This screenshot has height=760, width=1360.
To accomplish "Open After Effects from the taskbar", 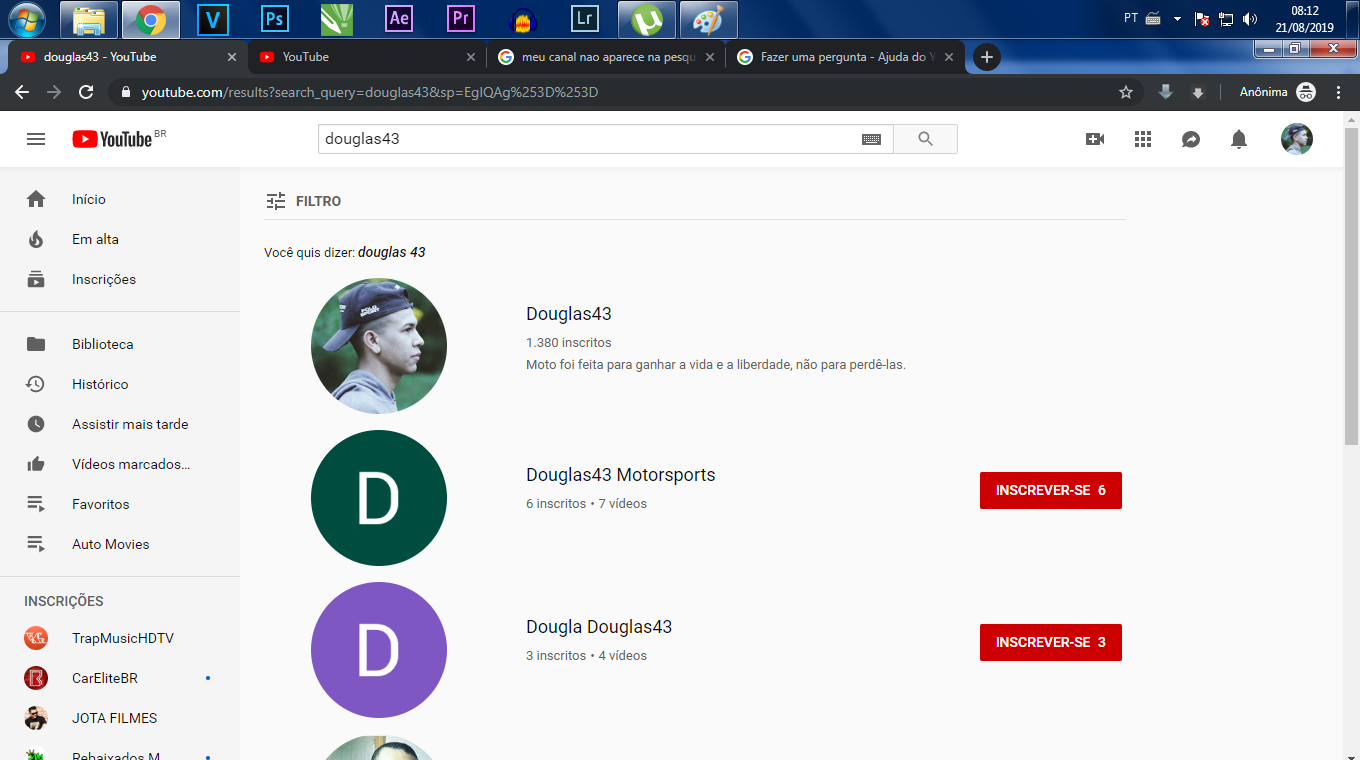I will [x=399, y=19].
